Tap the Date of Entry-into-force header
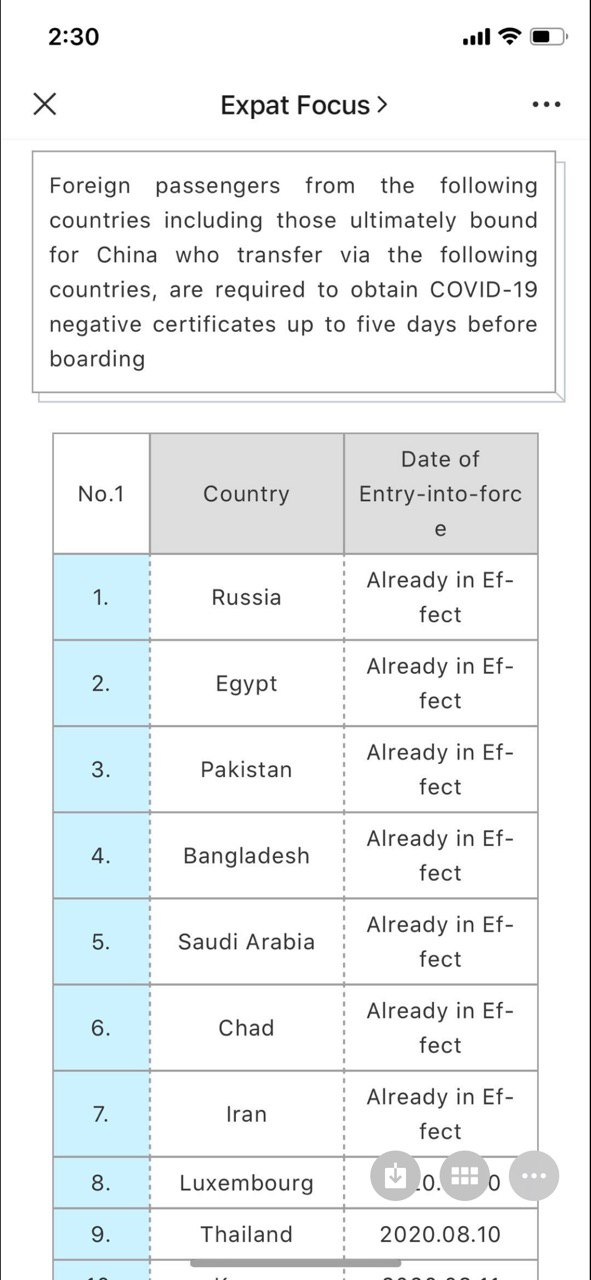 pyautogui.click(x=441, y=493)
